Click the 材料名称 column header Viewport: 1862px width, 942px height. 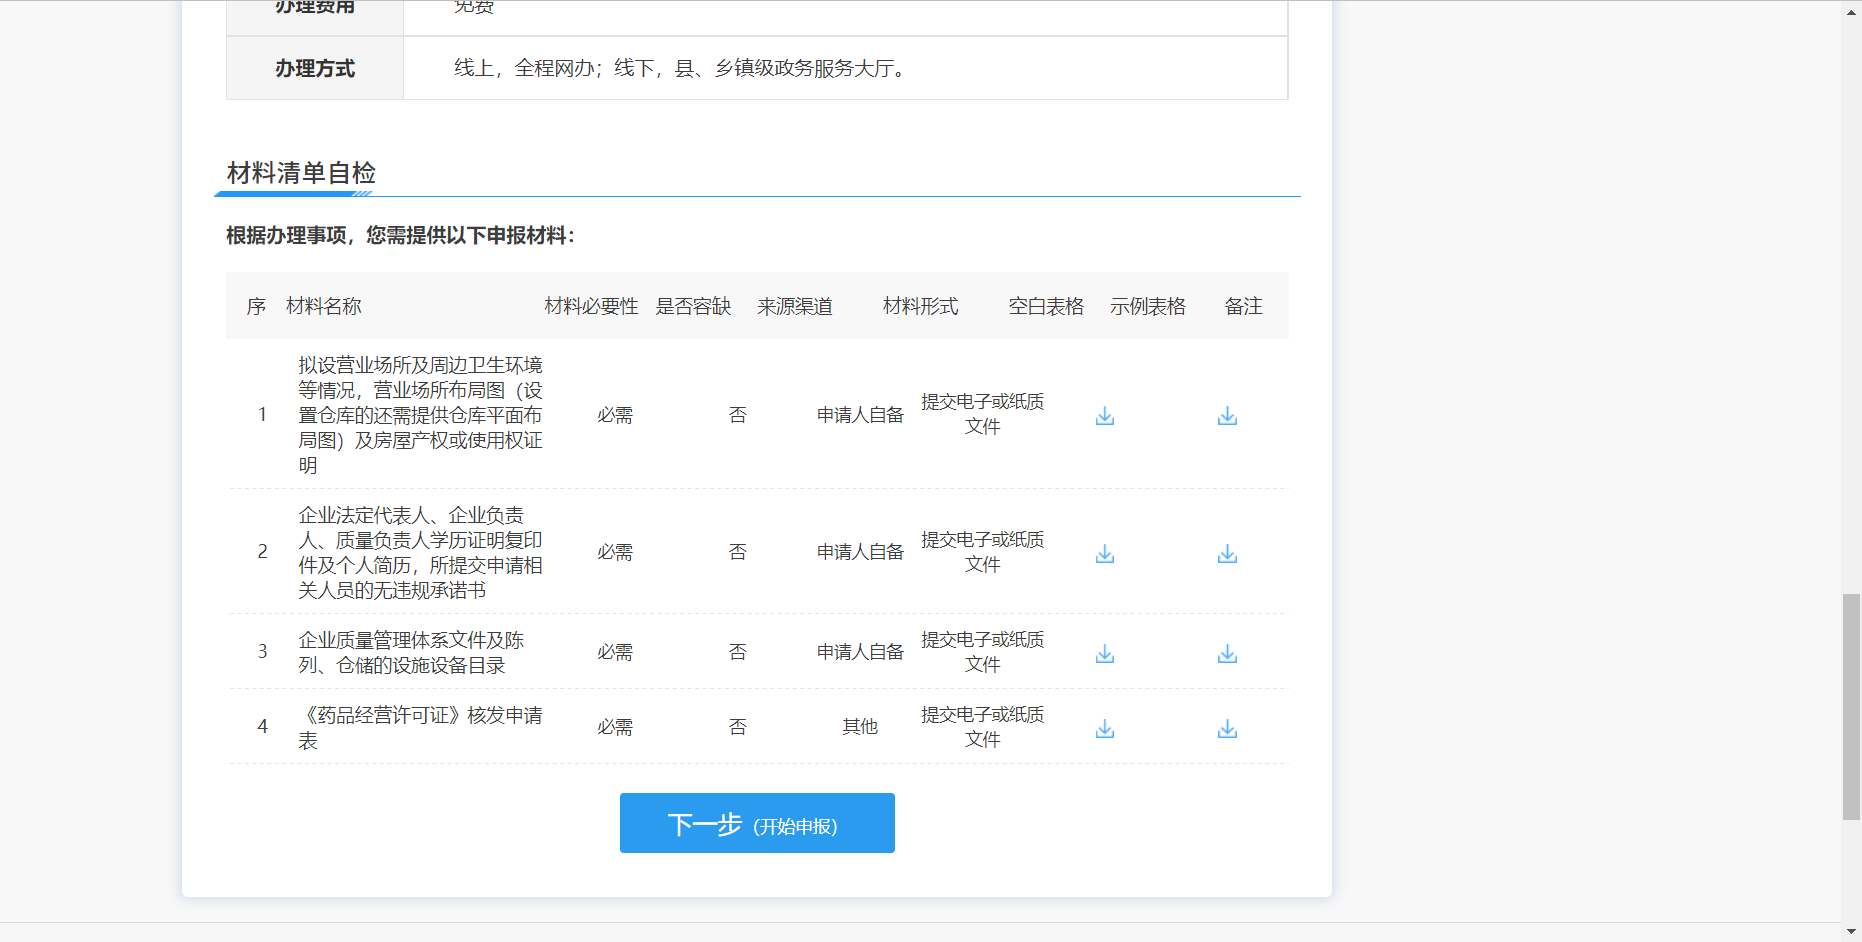323,306
